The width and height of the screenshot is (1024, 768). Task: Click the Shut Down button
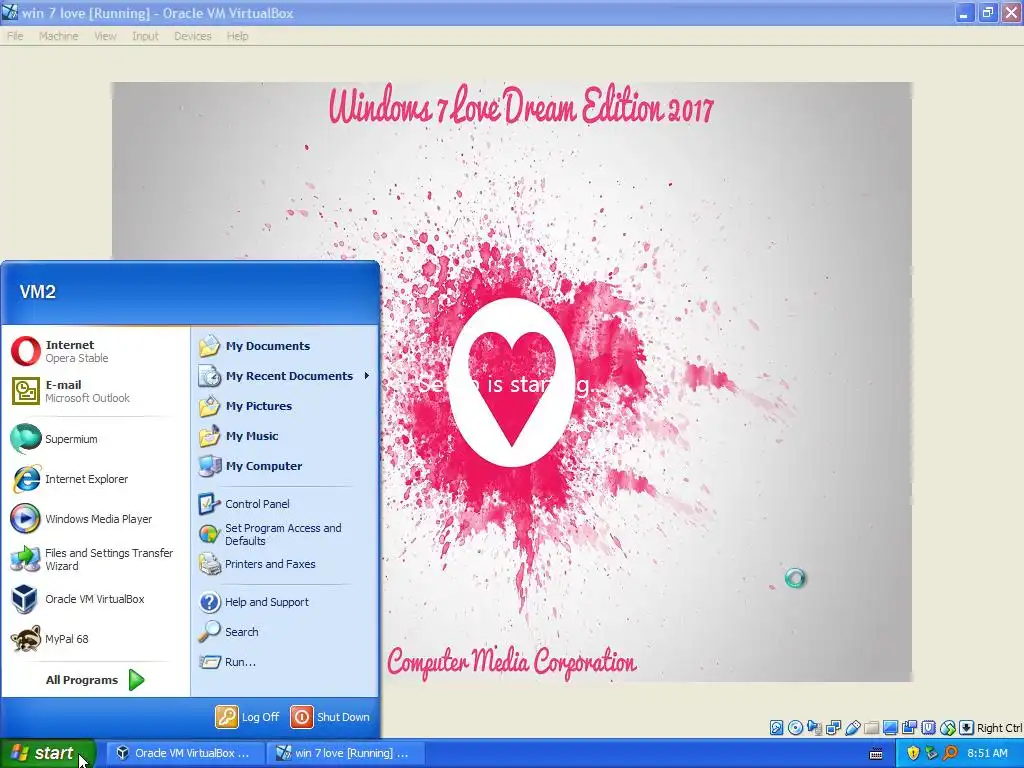point(330,717)
